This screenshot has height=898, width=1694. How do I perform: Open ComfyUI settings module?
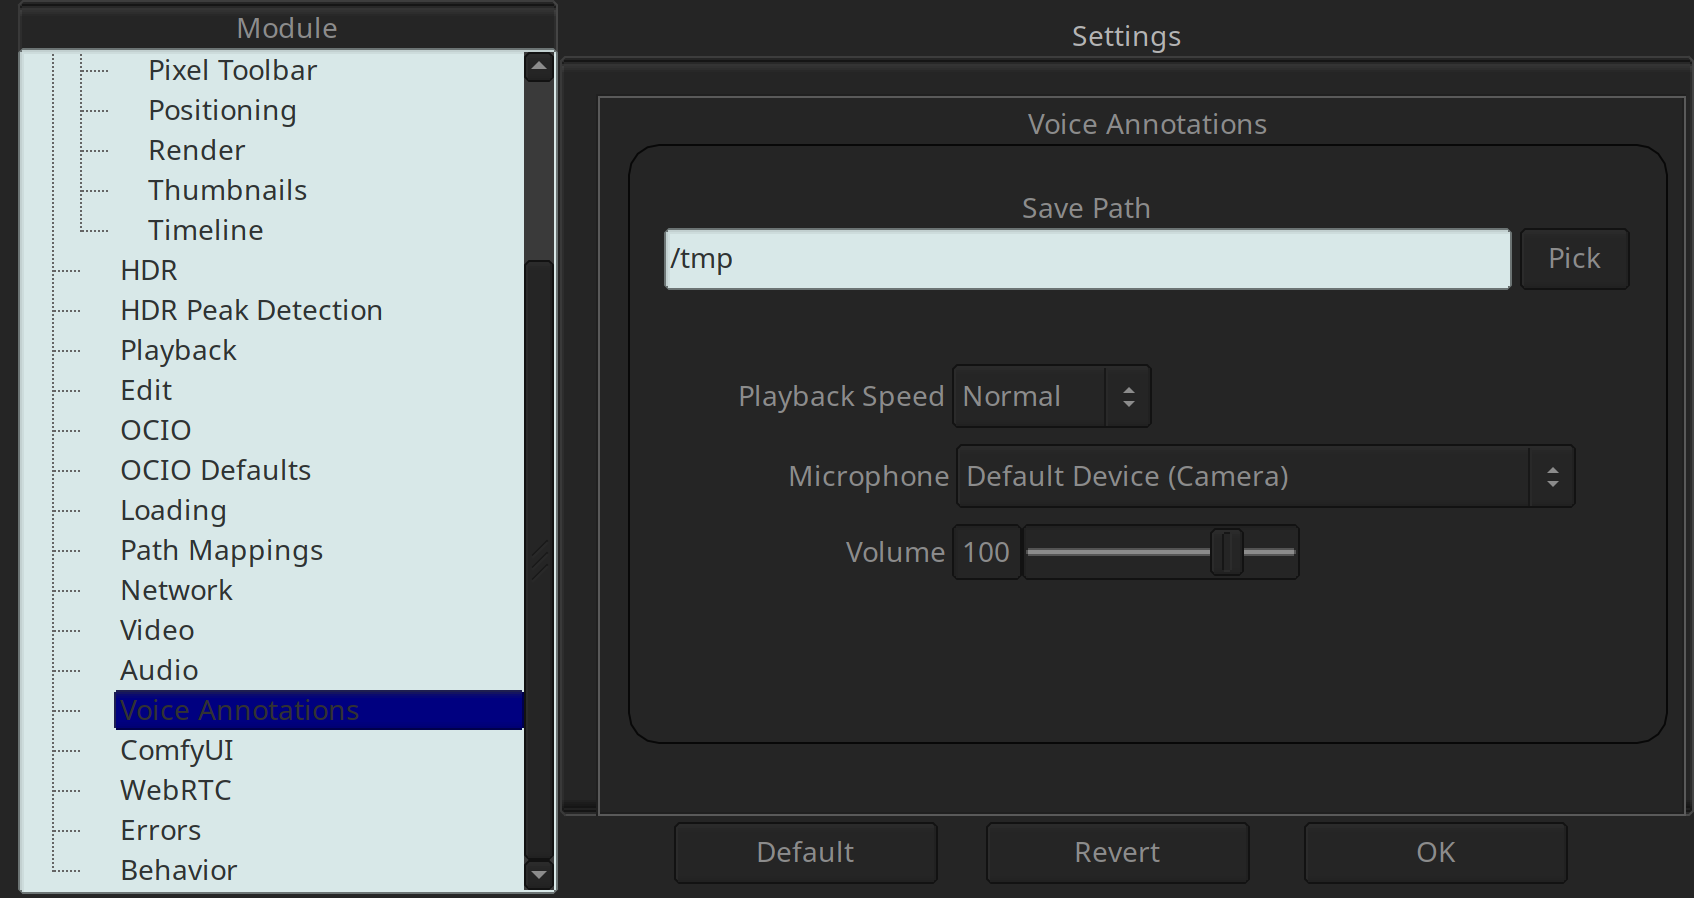pyautogui.click(x=176, y=750)
